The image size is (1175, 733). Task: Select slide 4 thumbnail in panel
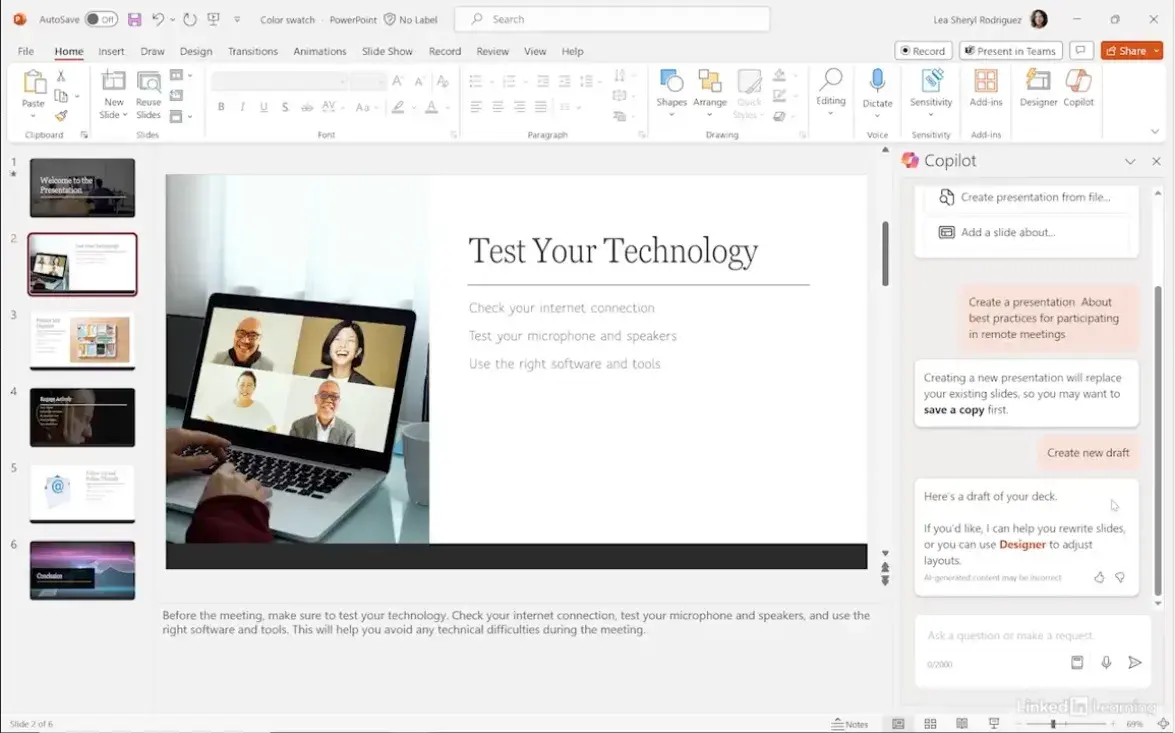pyautogui.click(x=82, y=417)
